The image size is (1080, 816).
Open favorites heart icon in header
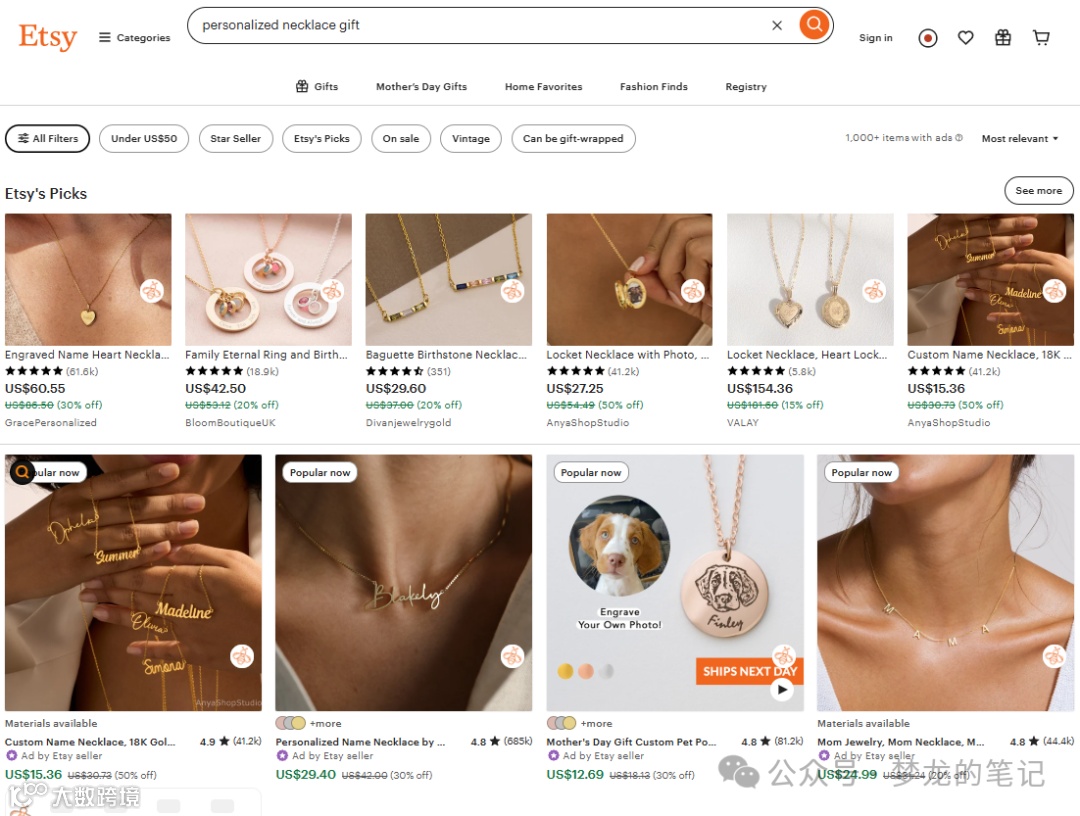pyautogui.click(x=965, y=38)
